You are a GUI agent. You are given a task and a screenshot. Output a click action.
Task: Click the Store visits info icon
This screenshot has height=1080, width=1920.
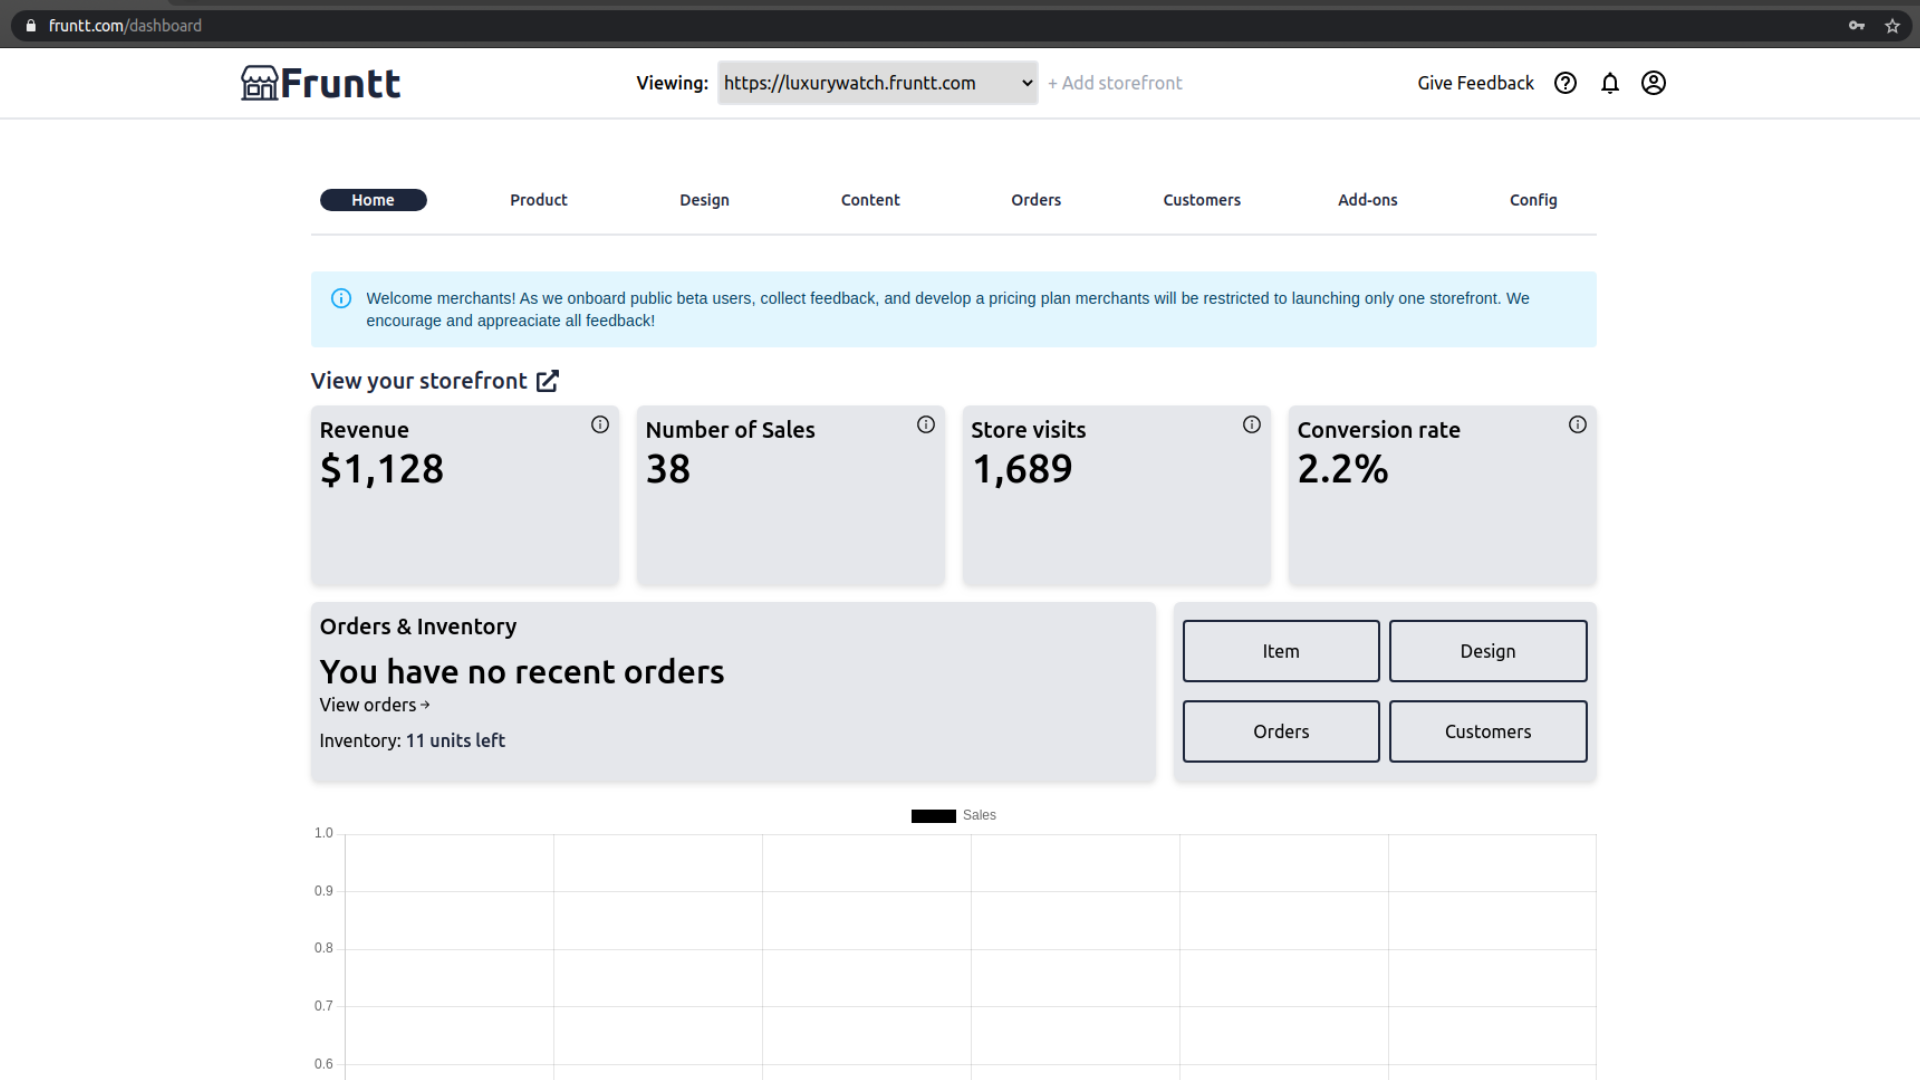click(1252, 425)
